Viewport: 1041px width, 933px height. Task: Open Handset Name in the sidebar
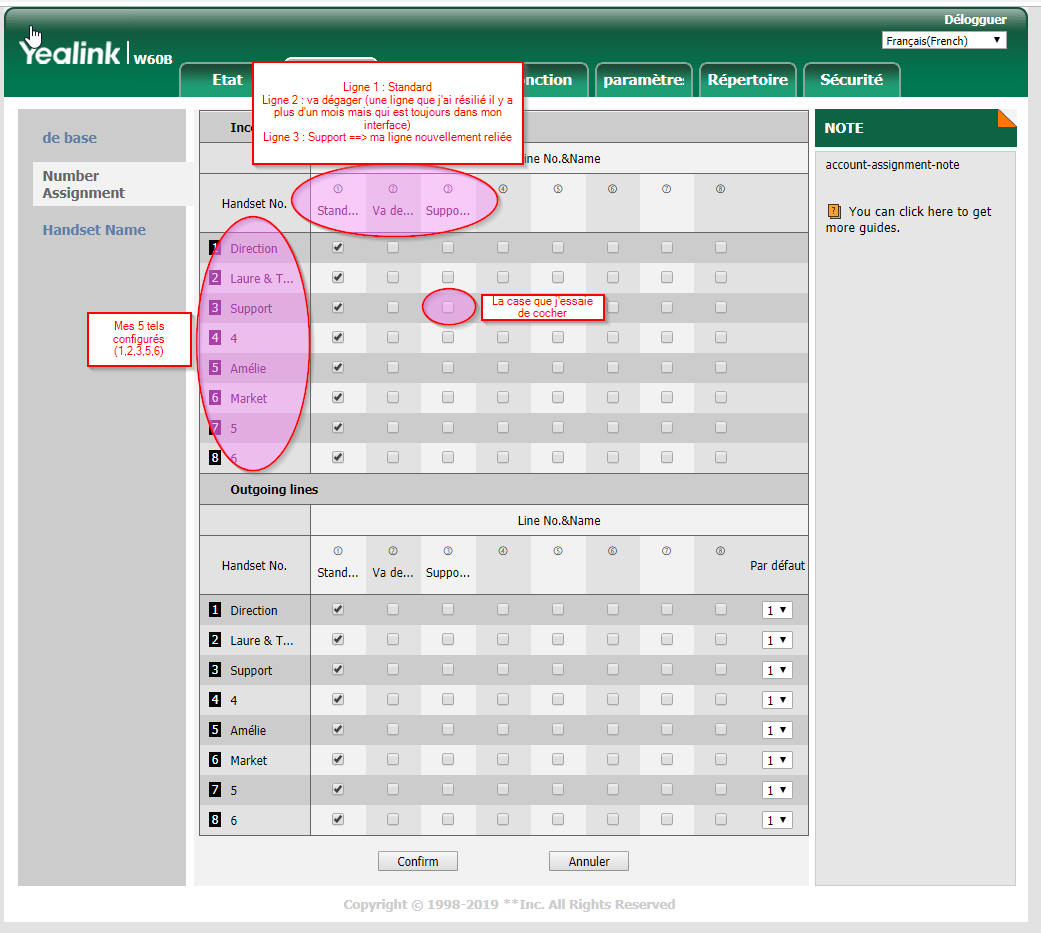click(94, 230)
